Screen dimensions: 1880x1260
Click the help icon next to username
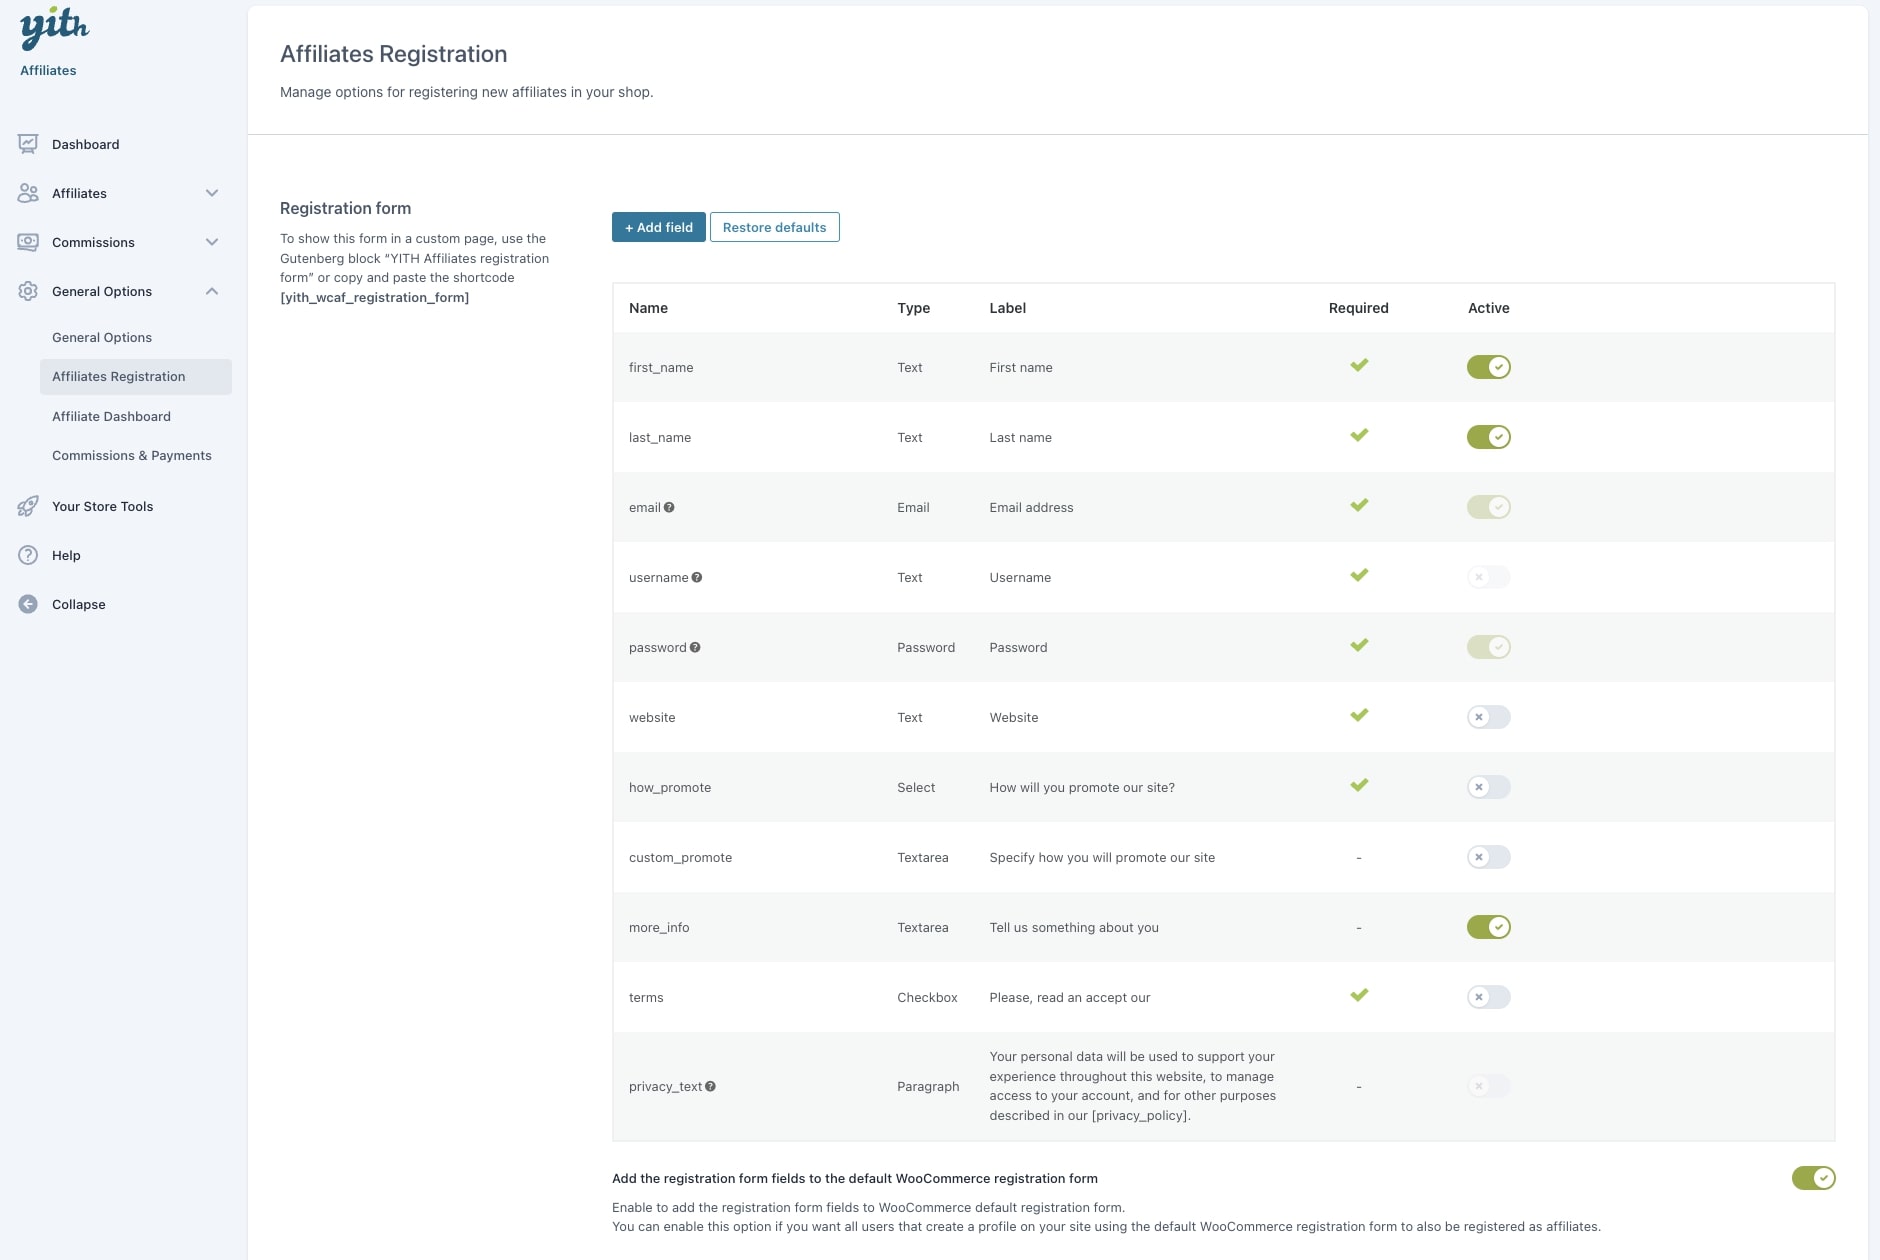coord(697,577)
